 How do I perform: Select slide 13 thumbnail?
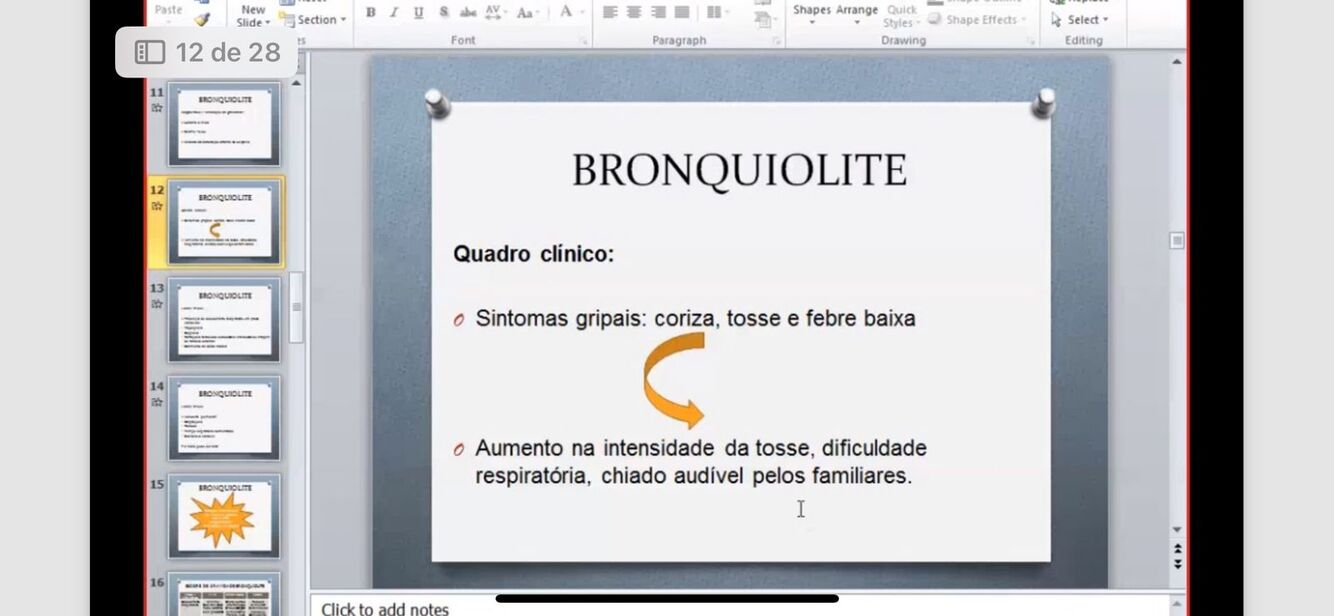[x=224, y=320]
